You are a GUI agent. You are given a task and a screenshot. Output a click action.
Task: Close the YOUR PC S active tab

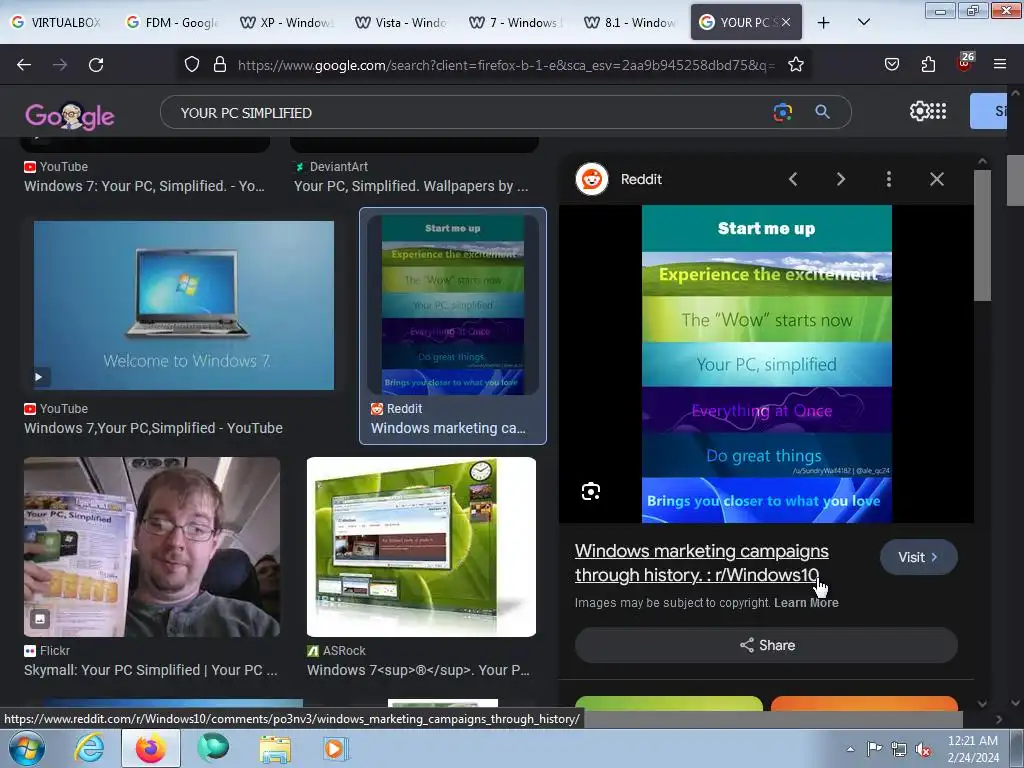coord(786,22)
